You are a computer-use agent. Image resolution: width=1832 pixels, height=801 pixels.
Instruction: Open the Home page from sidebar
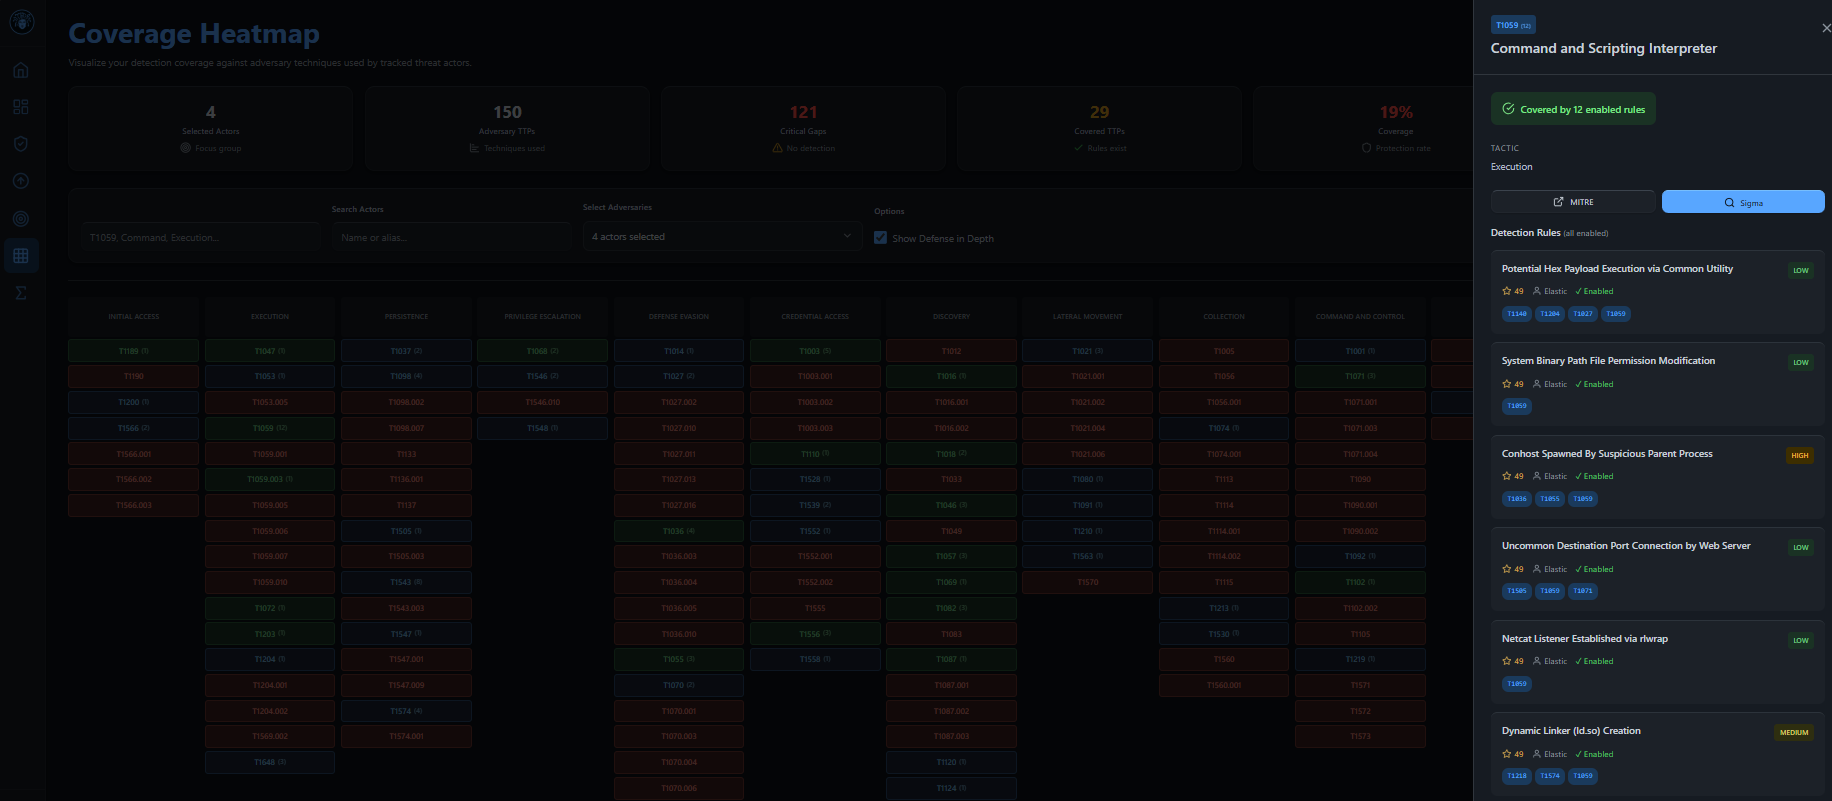(21, 70)
